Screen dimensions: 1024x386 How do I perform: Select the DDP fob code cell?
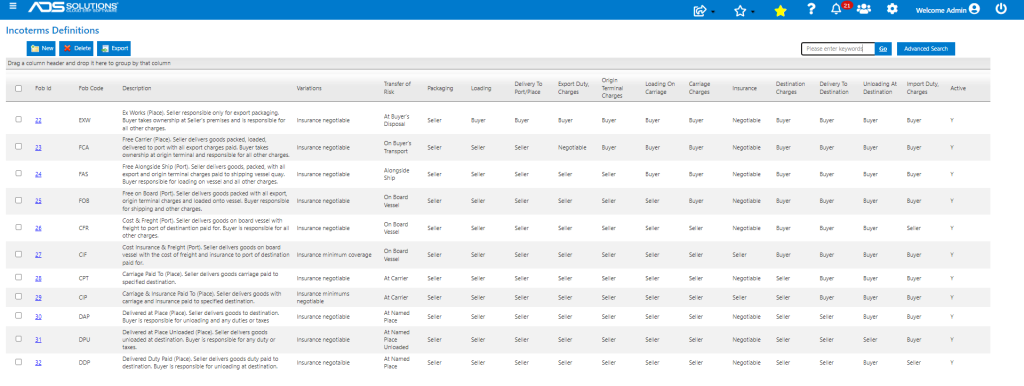[84, 362]
